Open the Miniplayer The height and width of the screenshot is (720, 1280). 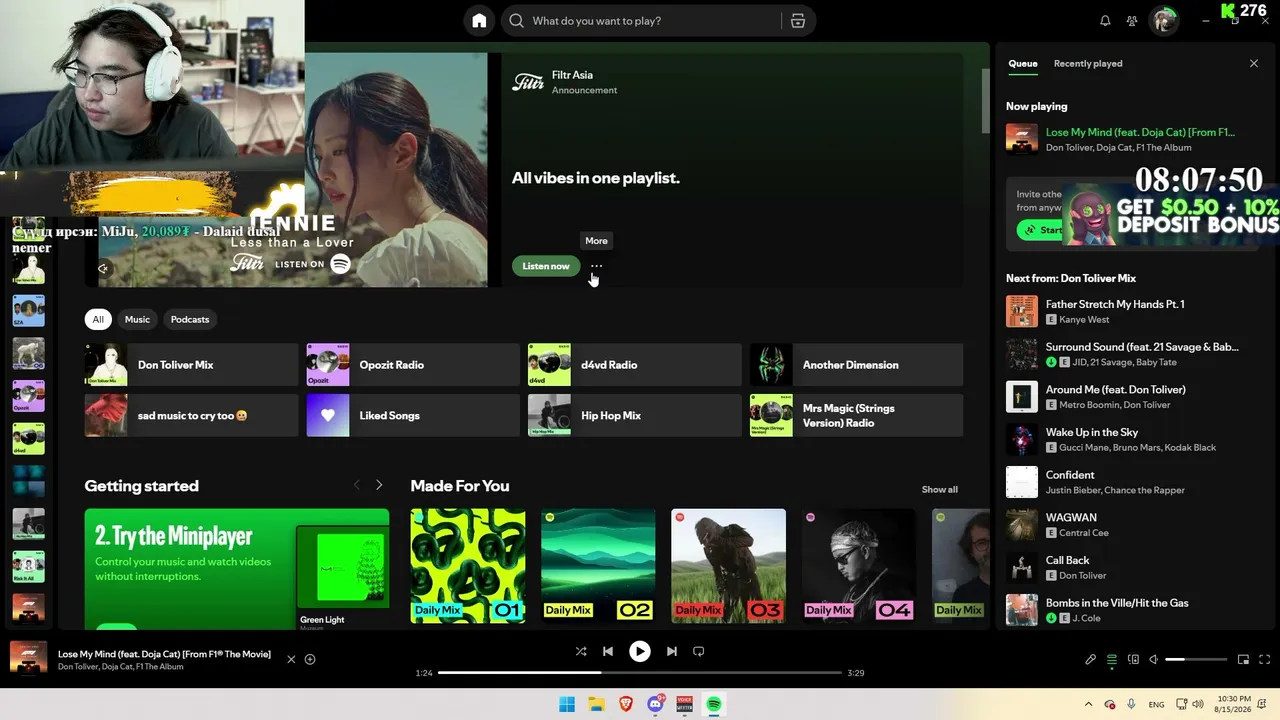[x=1244, y=660]
